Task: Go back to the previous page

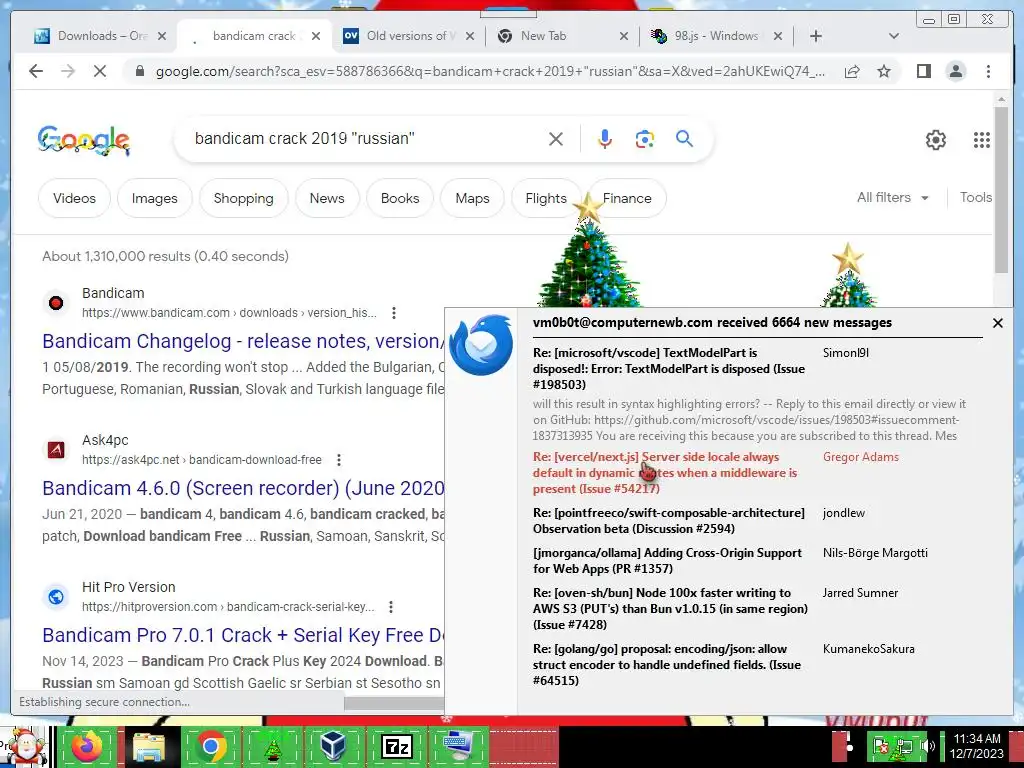Action: [36, 71]
